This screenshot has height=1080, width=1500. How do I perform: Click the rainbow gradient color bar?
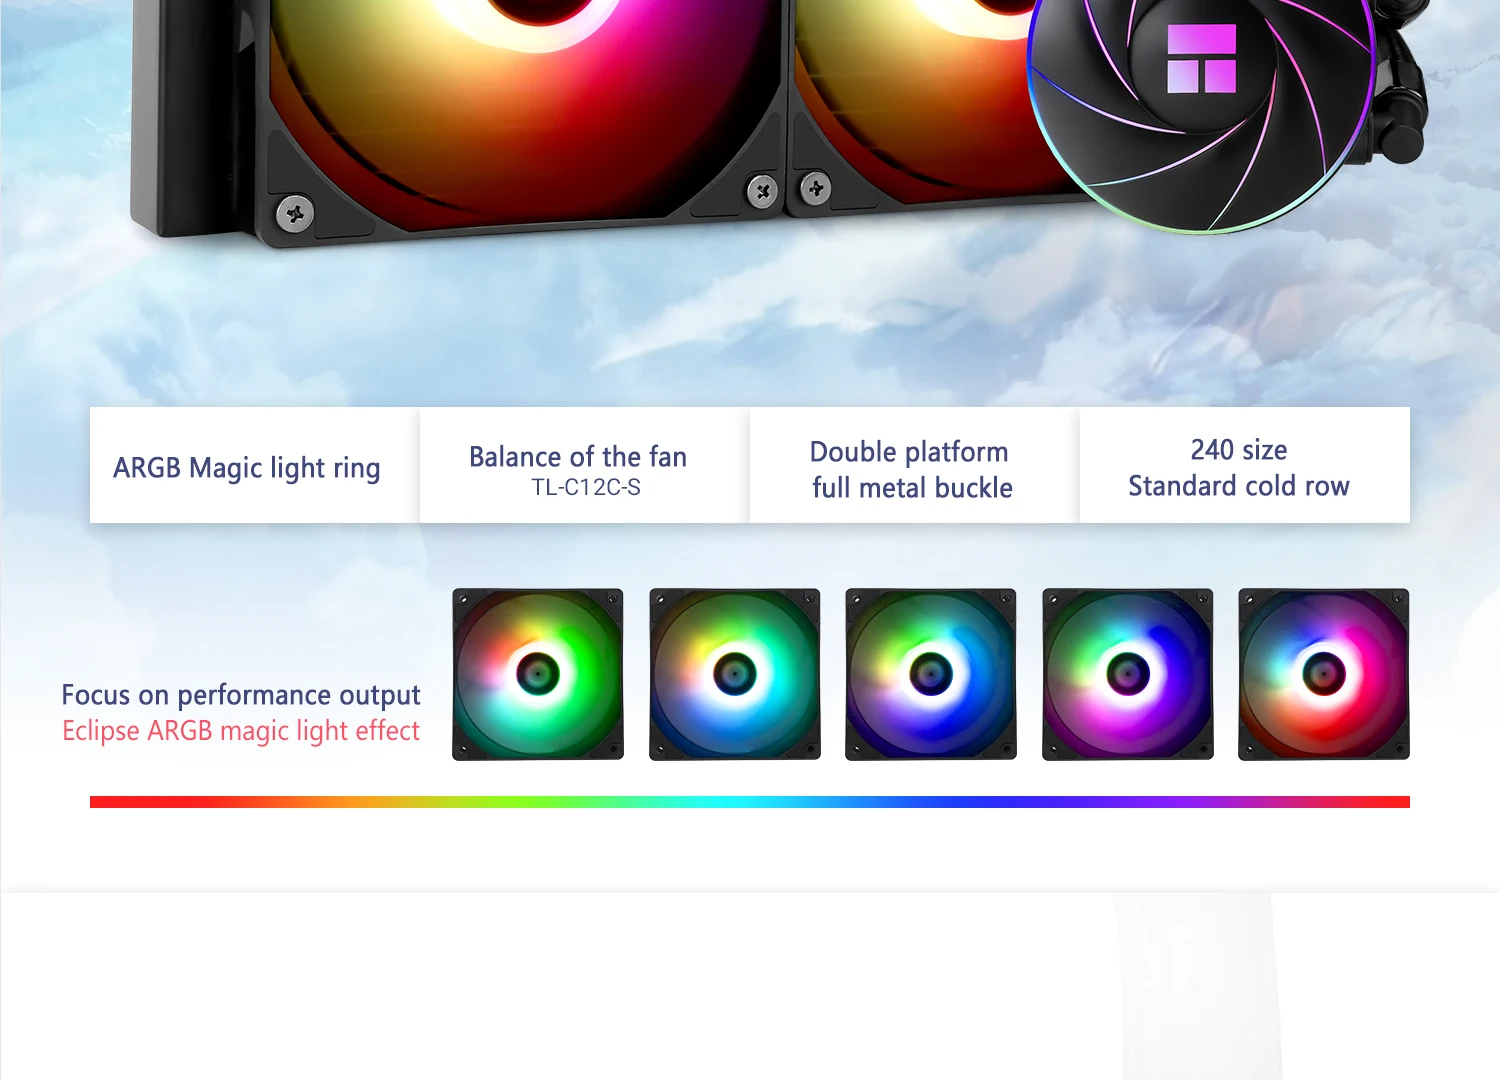[x=750, y=802]
